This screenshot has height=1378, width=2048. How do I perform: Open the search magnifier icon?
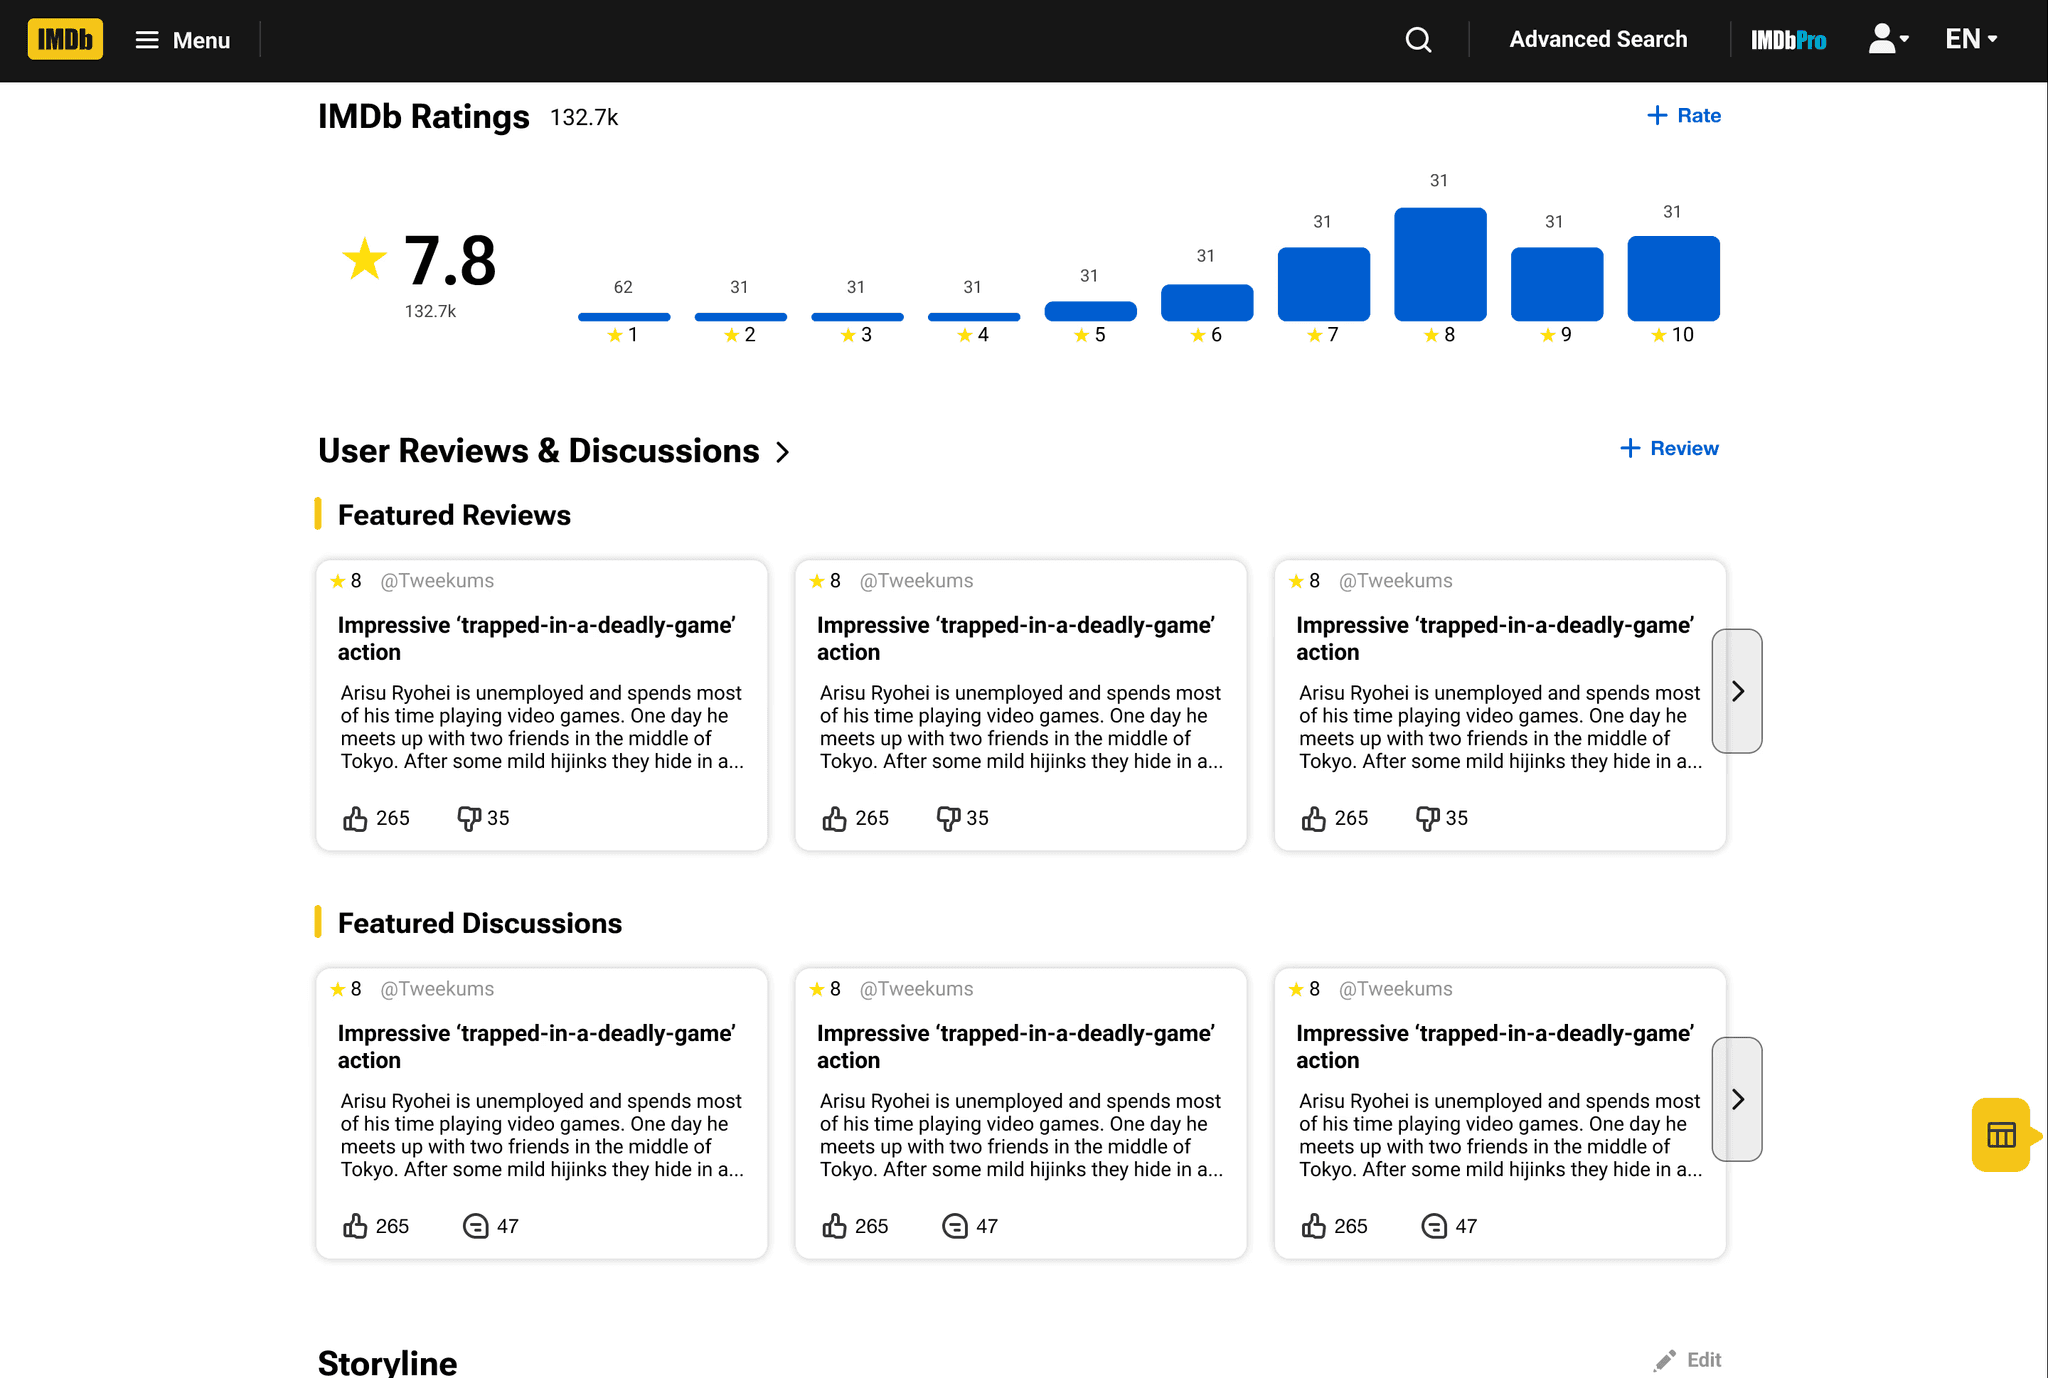coord(1418,40)
